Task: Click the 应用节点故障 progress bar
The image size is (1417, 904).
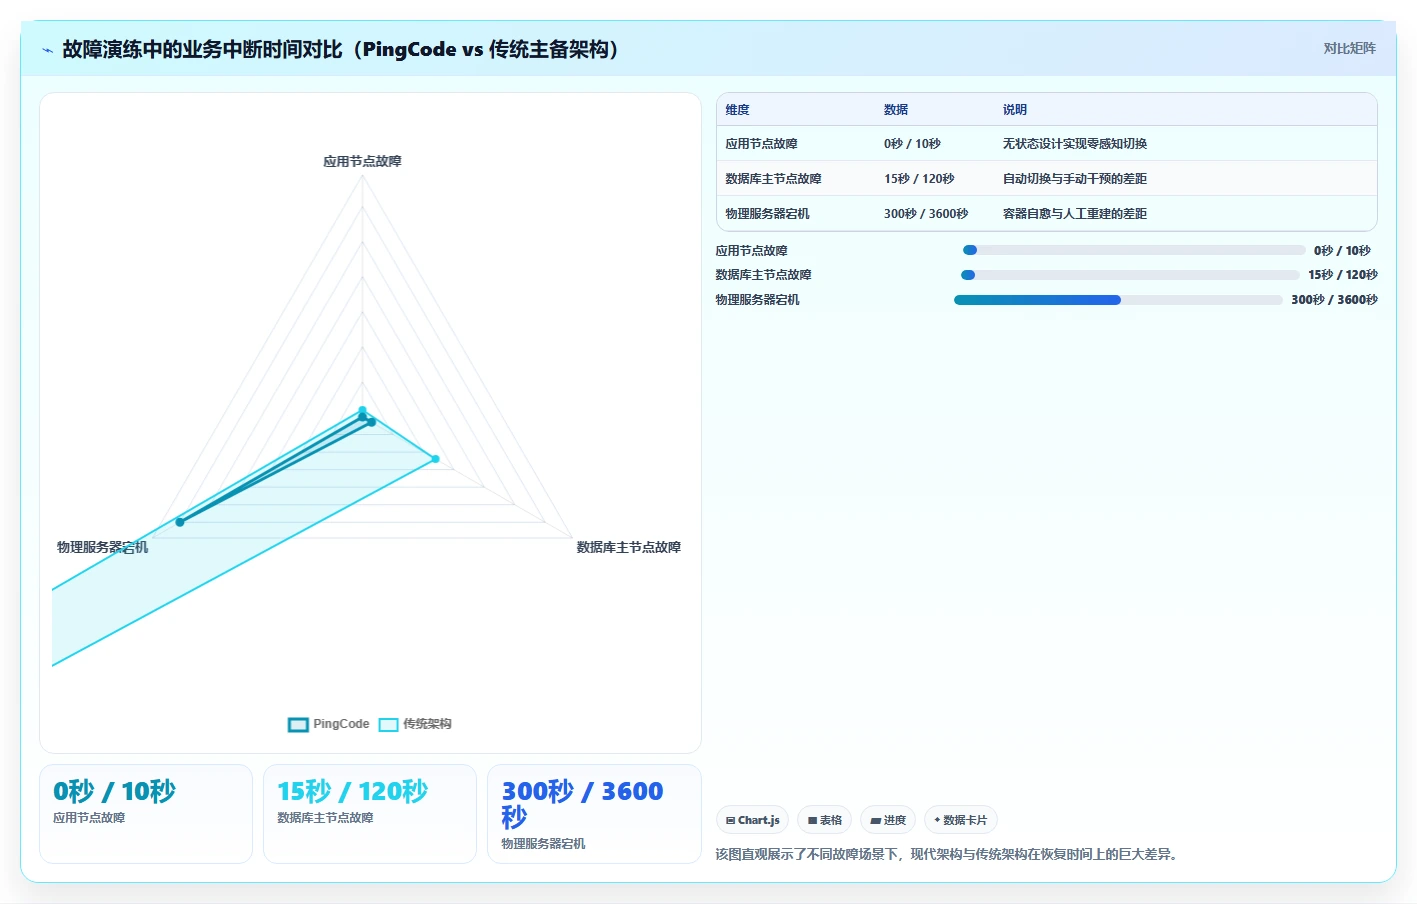Action: click(x=1134, y=250)
